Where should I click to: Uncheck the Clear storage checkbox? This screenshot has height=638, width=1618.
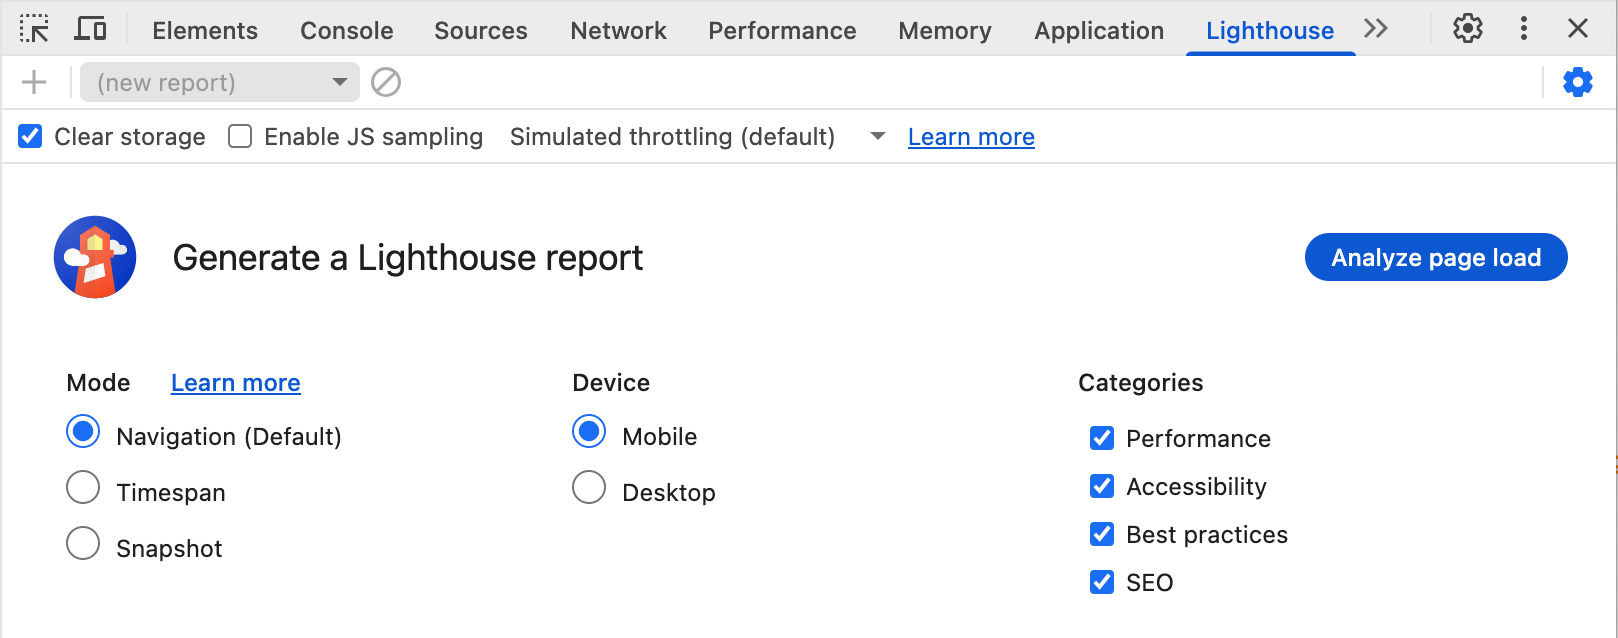[x=31, y=136]
